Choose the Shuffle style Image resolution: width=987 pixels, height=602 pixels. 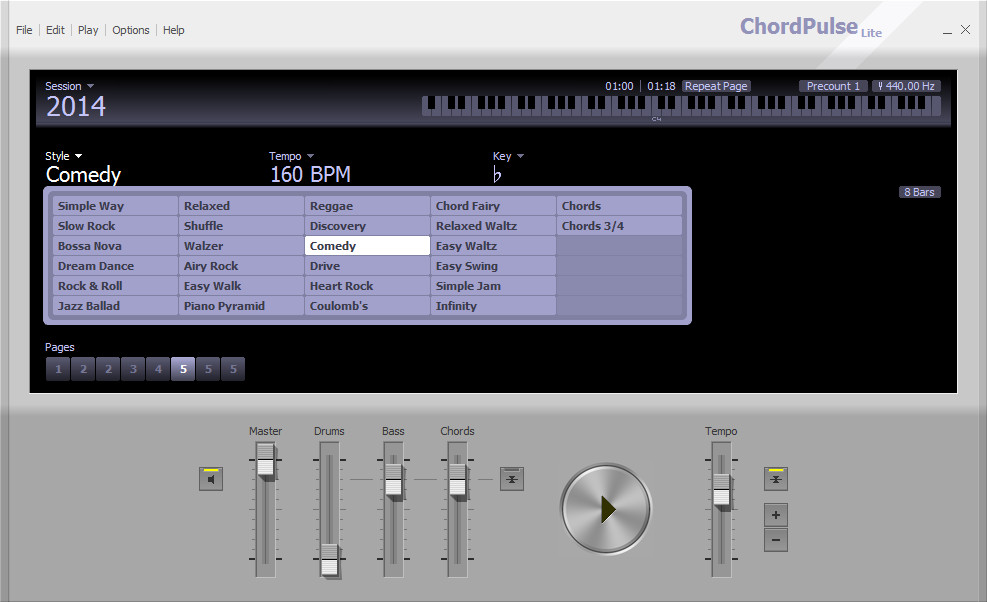[x=242, y=226]
